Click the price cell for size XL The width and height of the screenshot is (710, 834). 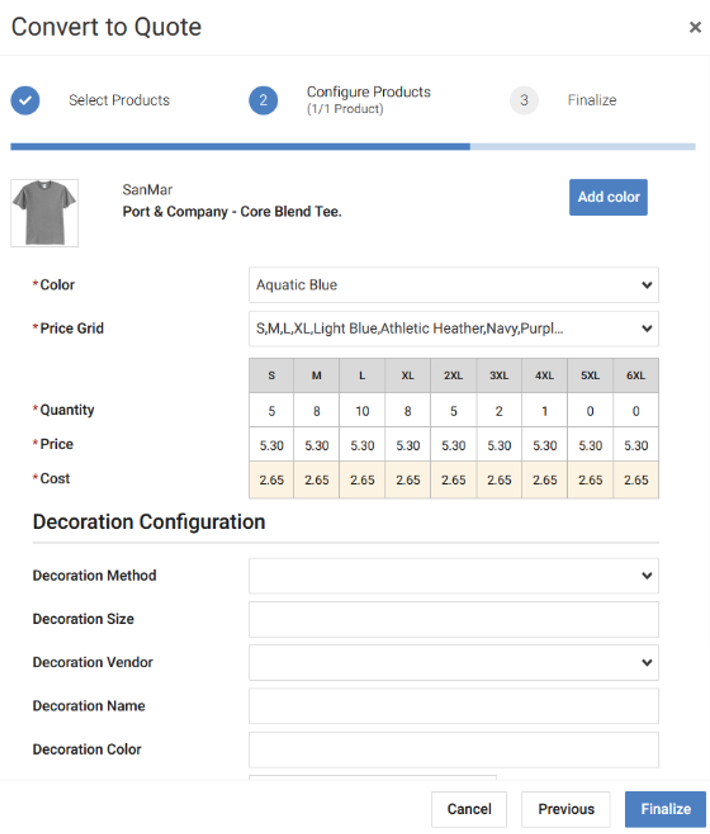pos(408,445)
